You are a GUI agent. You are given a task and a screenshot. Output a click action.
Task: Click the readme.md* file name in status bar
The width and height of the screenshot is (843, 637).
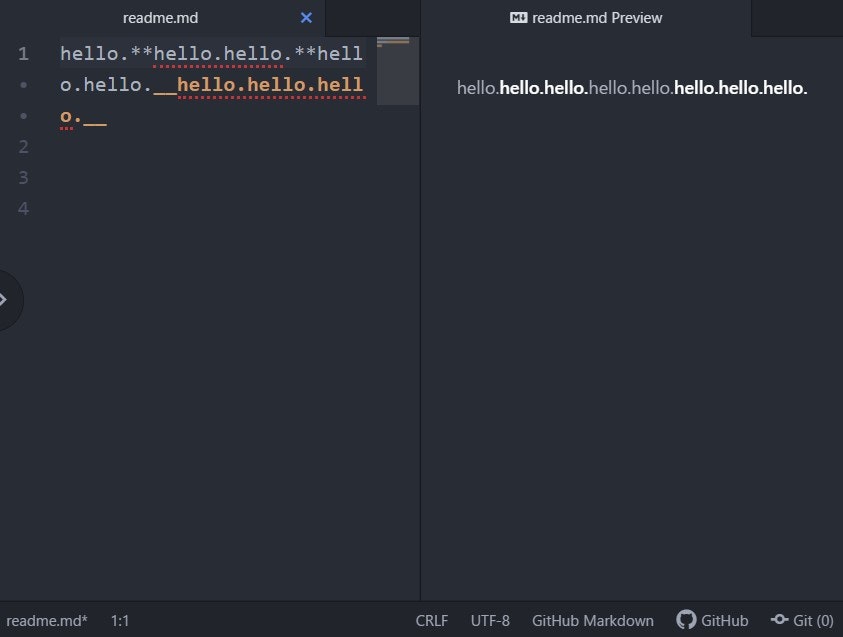(47, 621)
